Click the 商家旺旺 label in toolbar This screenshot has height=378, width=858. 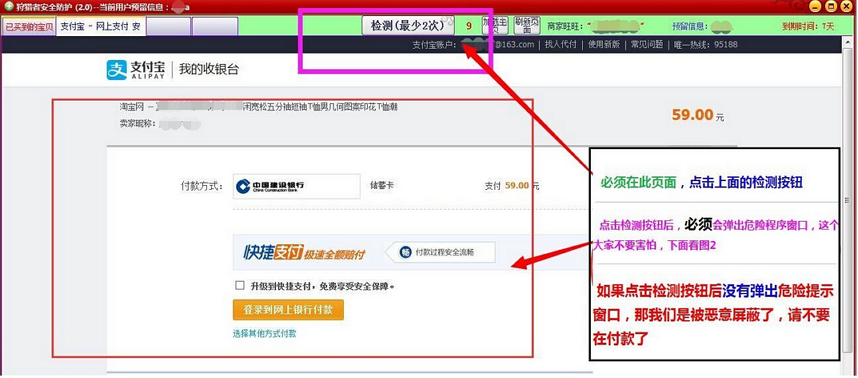click(x=566, y=26)
